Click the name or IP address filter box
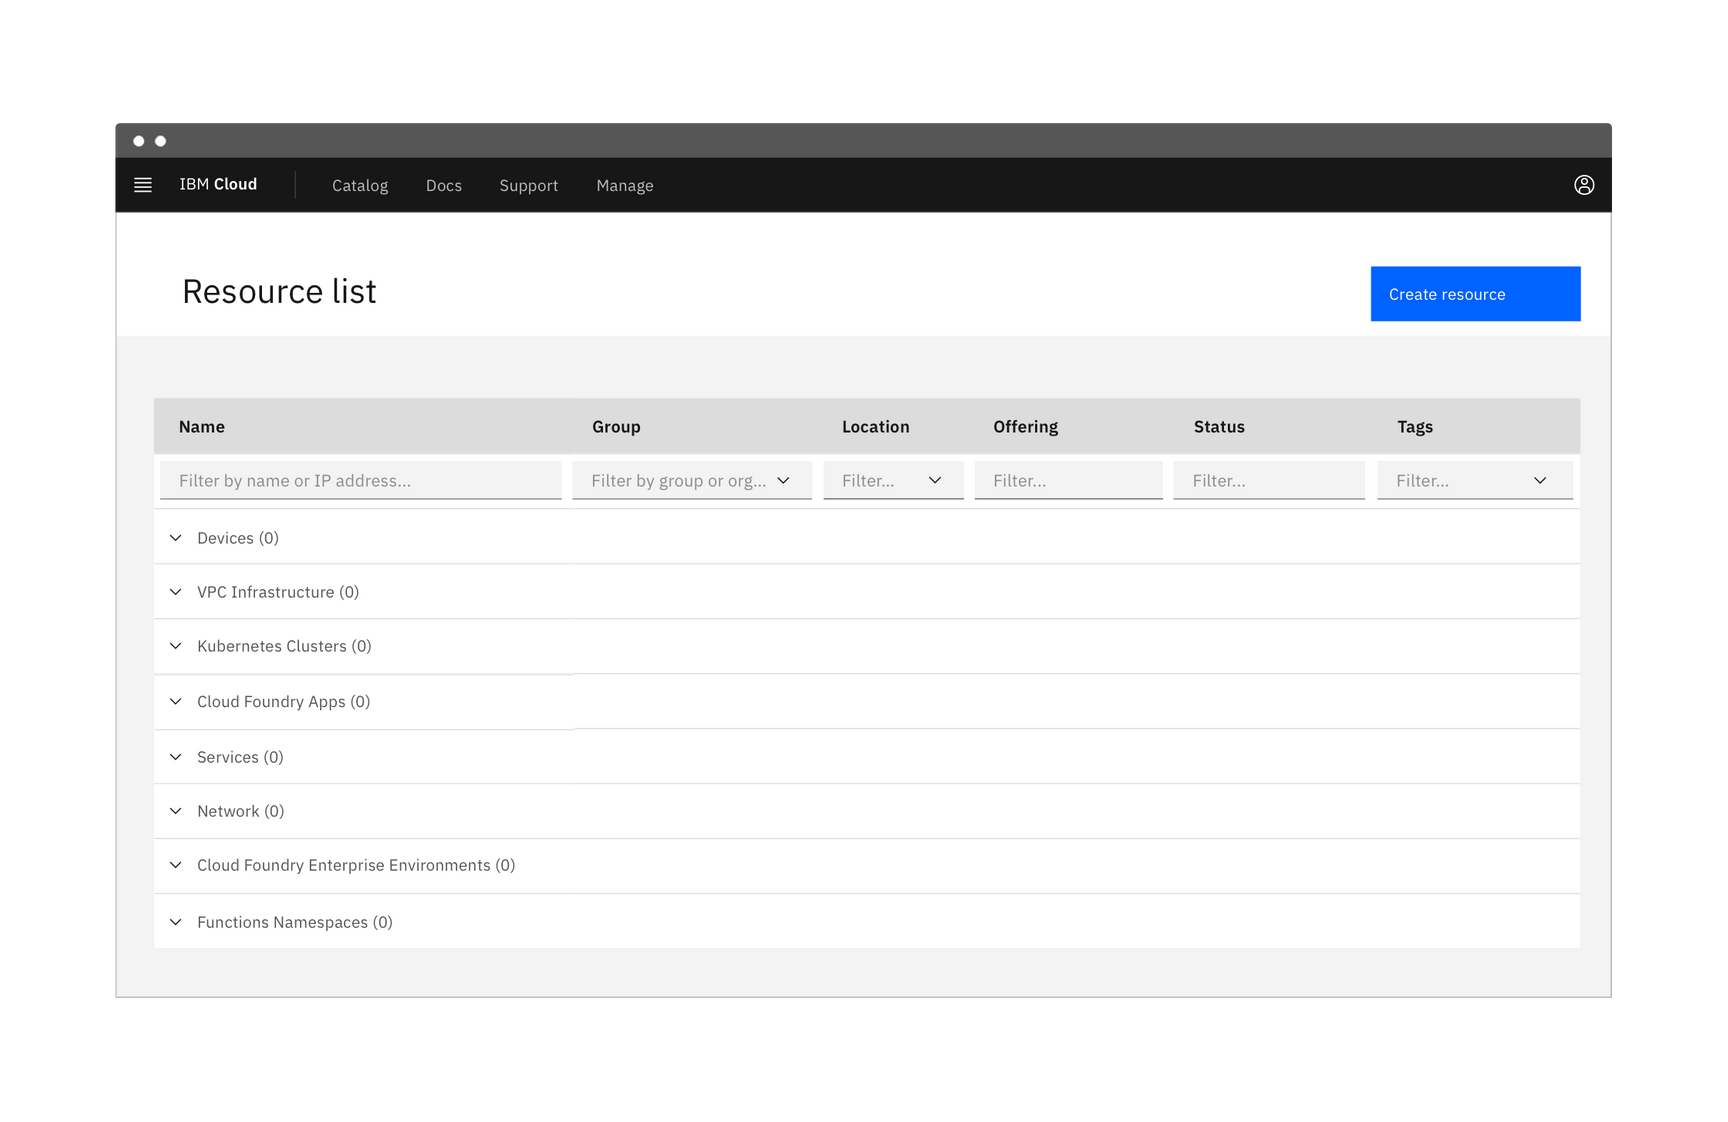 coord(360,480)
